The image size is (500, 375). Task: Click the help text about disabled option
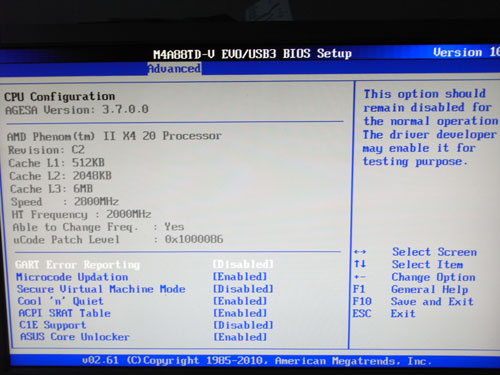coord(430,127)
